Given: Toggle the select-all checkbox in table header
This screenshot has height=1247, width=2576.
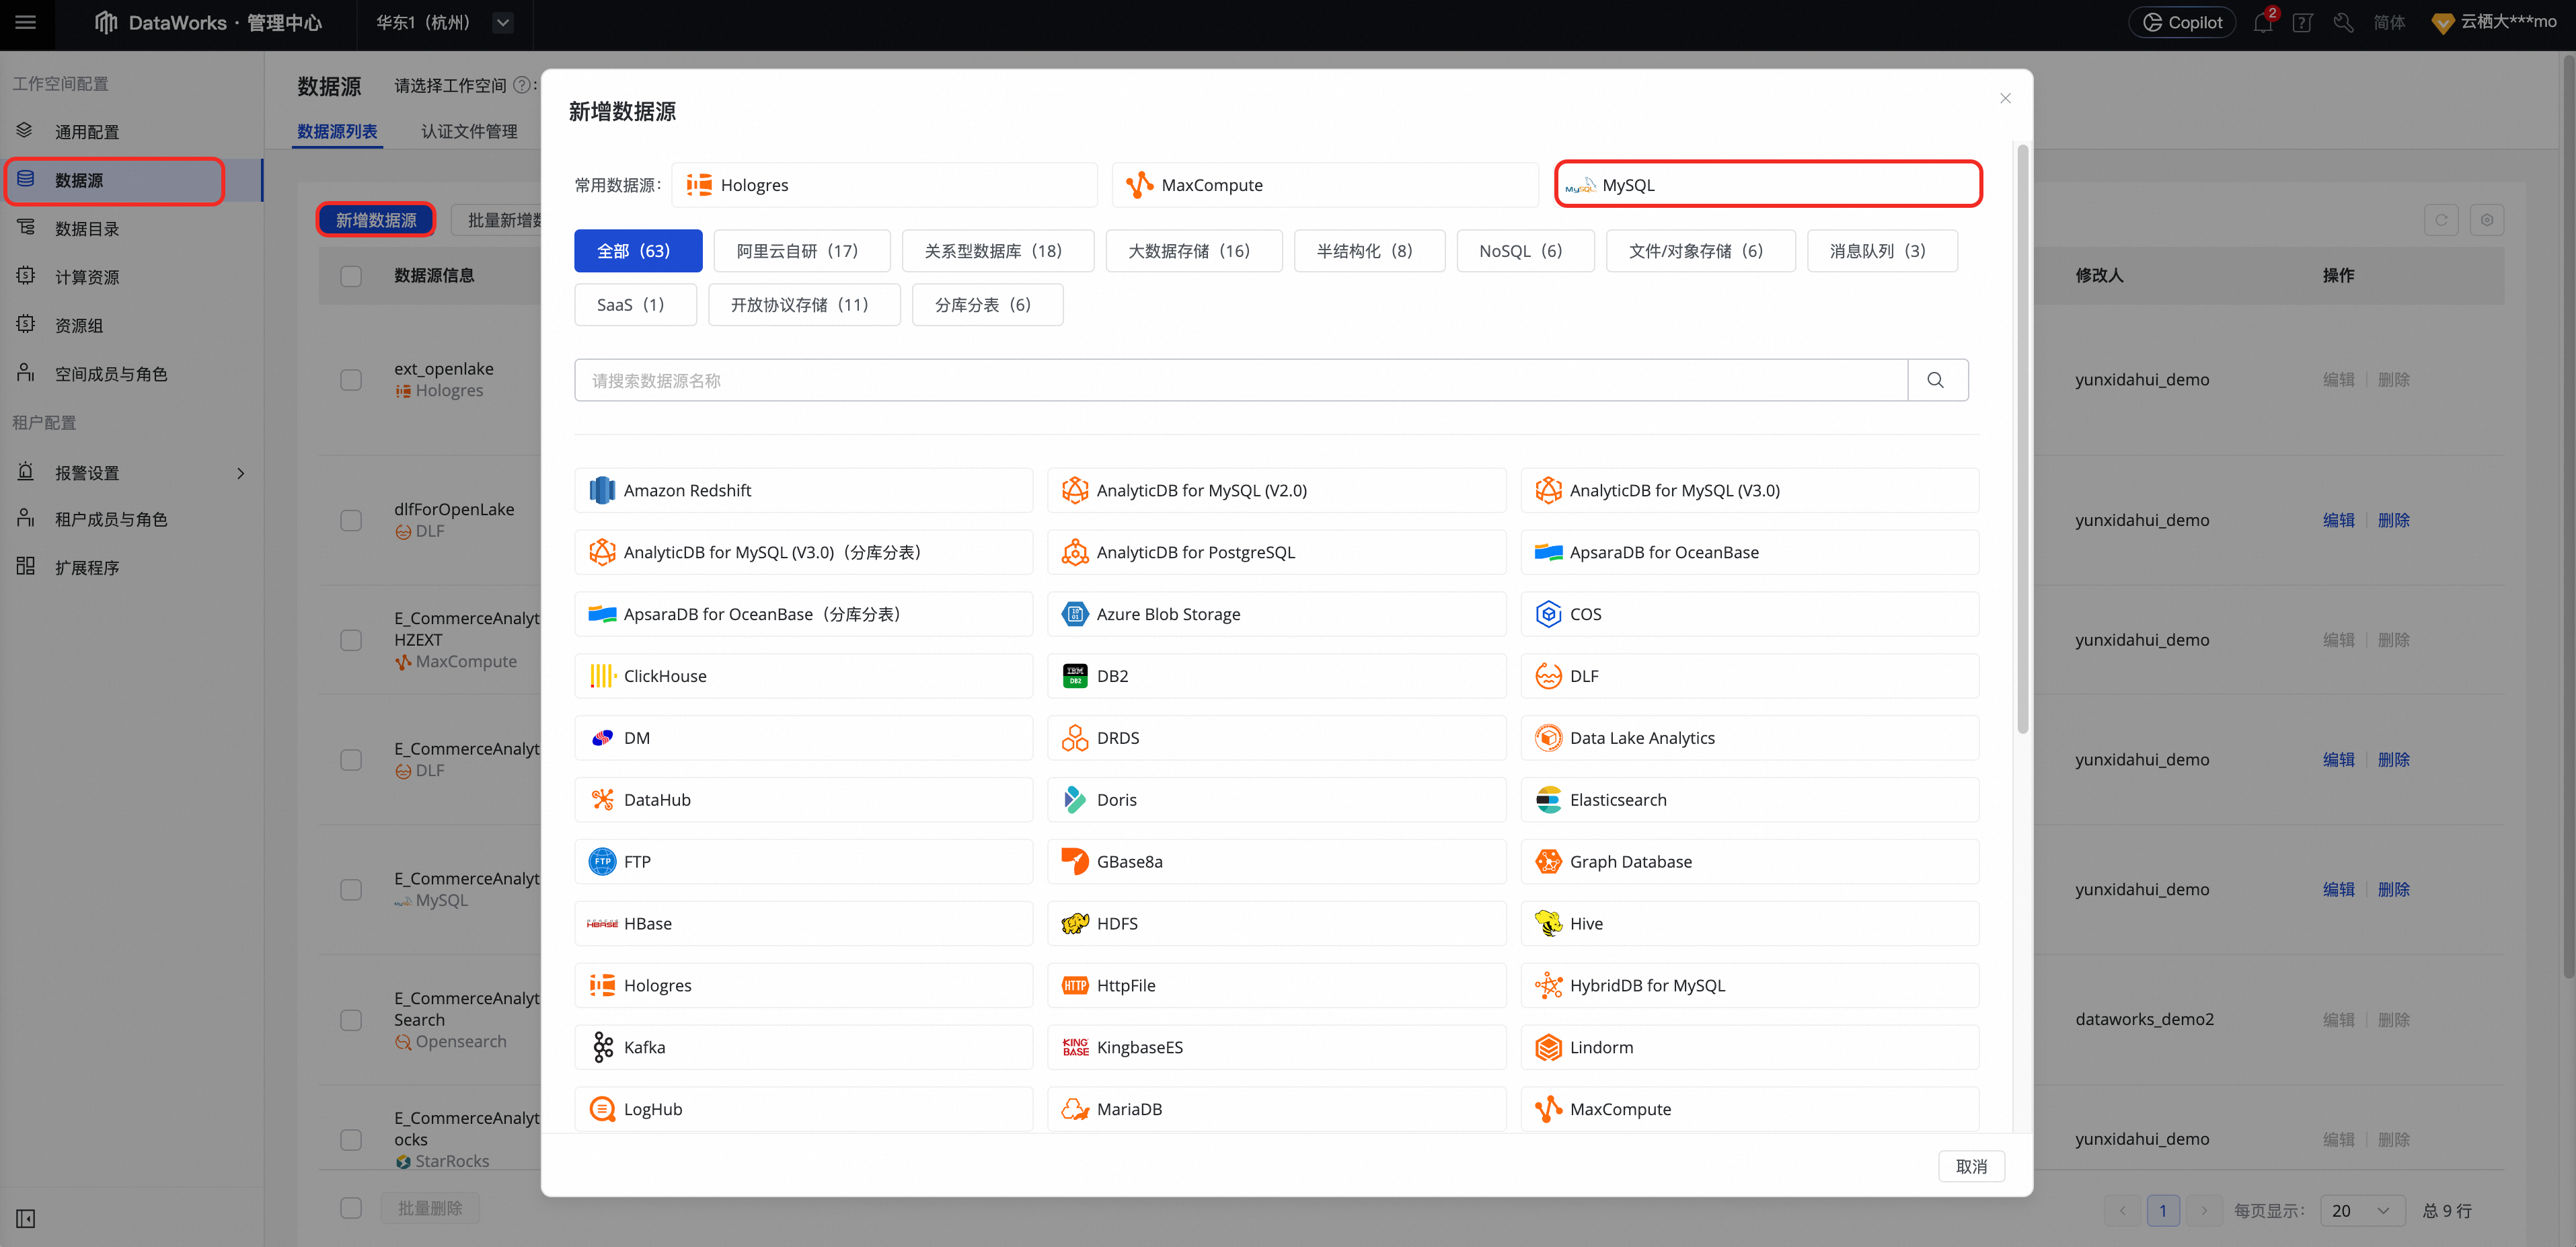Looking at the screenshot, I should pos(351,276).
